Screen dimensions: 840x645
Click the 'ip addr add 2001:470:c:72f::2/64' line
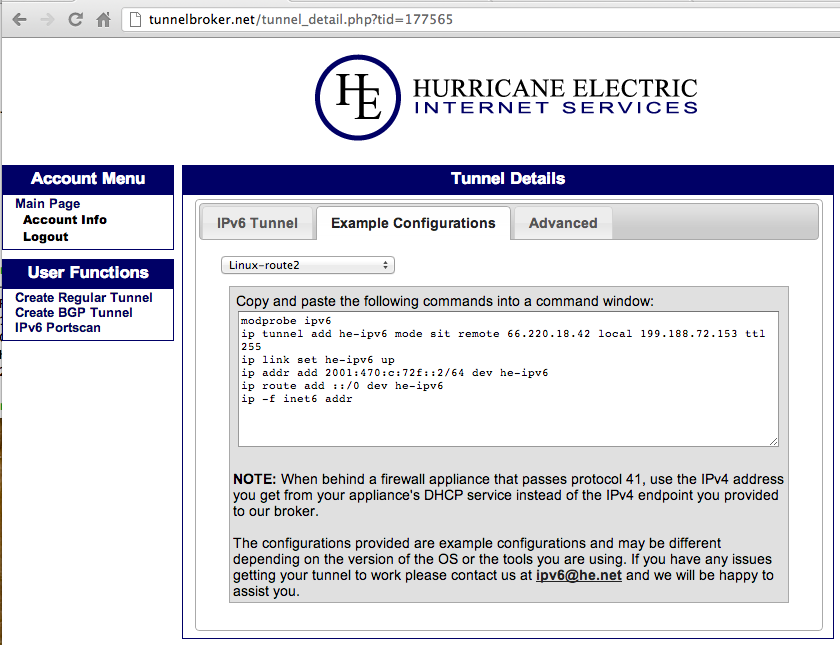(x=395, y=373)
